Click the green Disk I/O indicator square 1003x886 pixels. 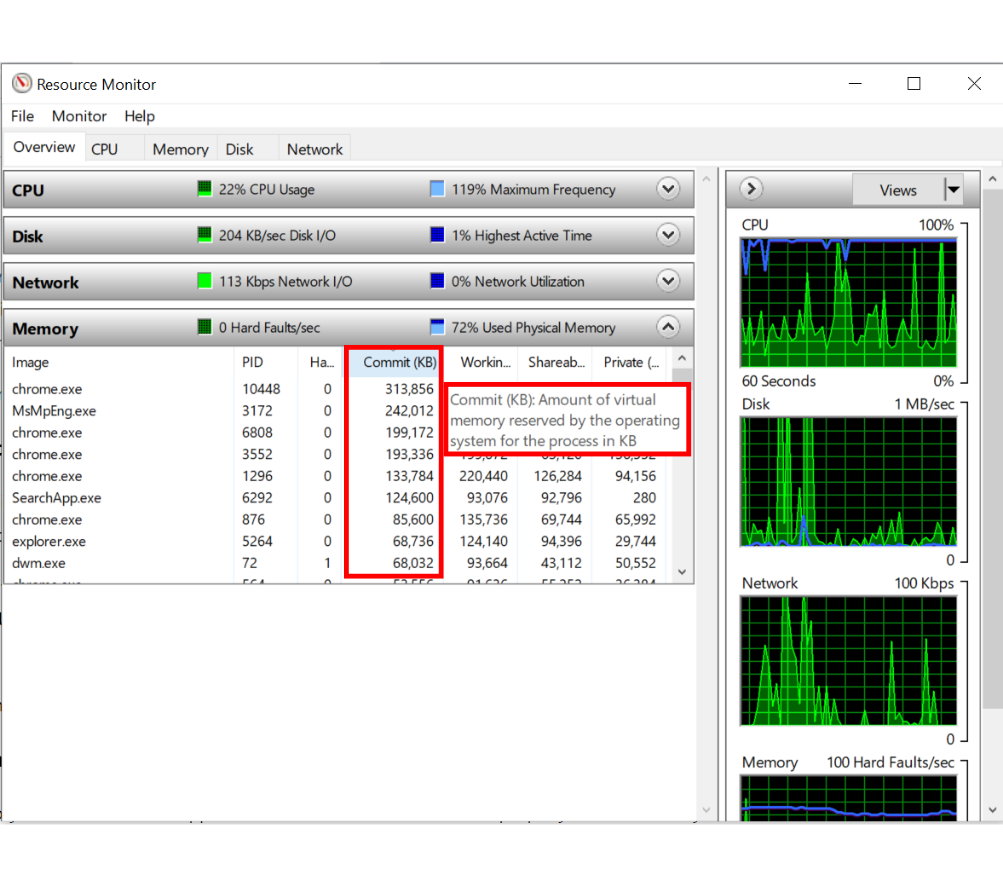coord(205,235)
